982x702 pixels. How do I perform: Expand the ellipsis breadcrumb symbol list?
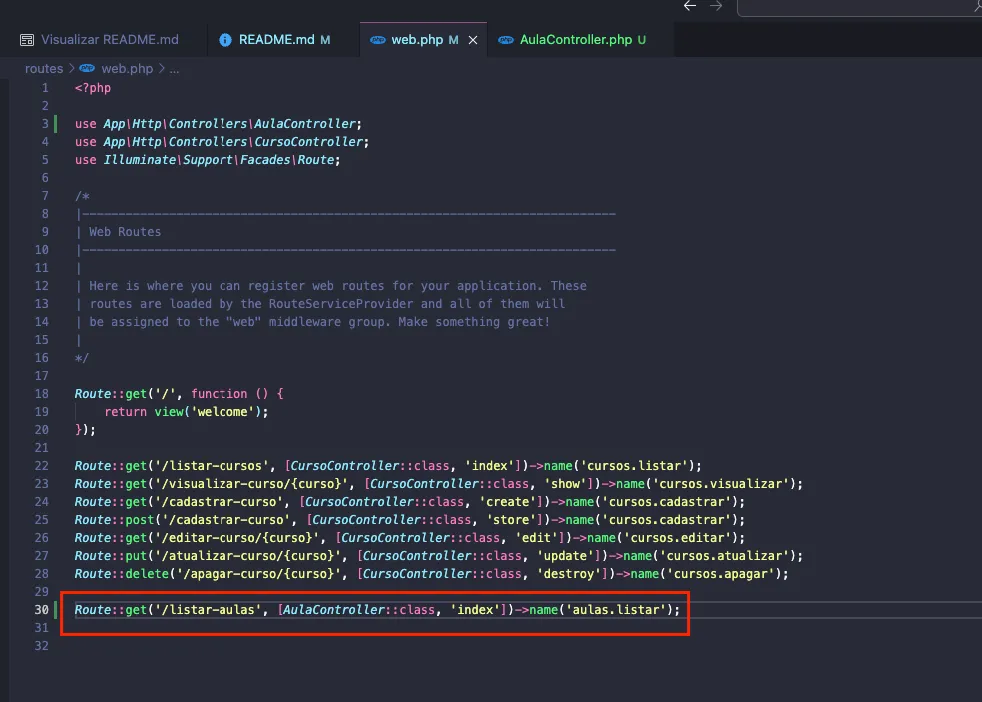click(174, 69)
